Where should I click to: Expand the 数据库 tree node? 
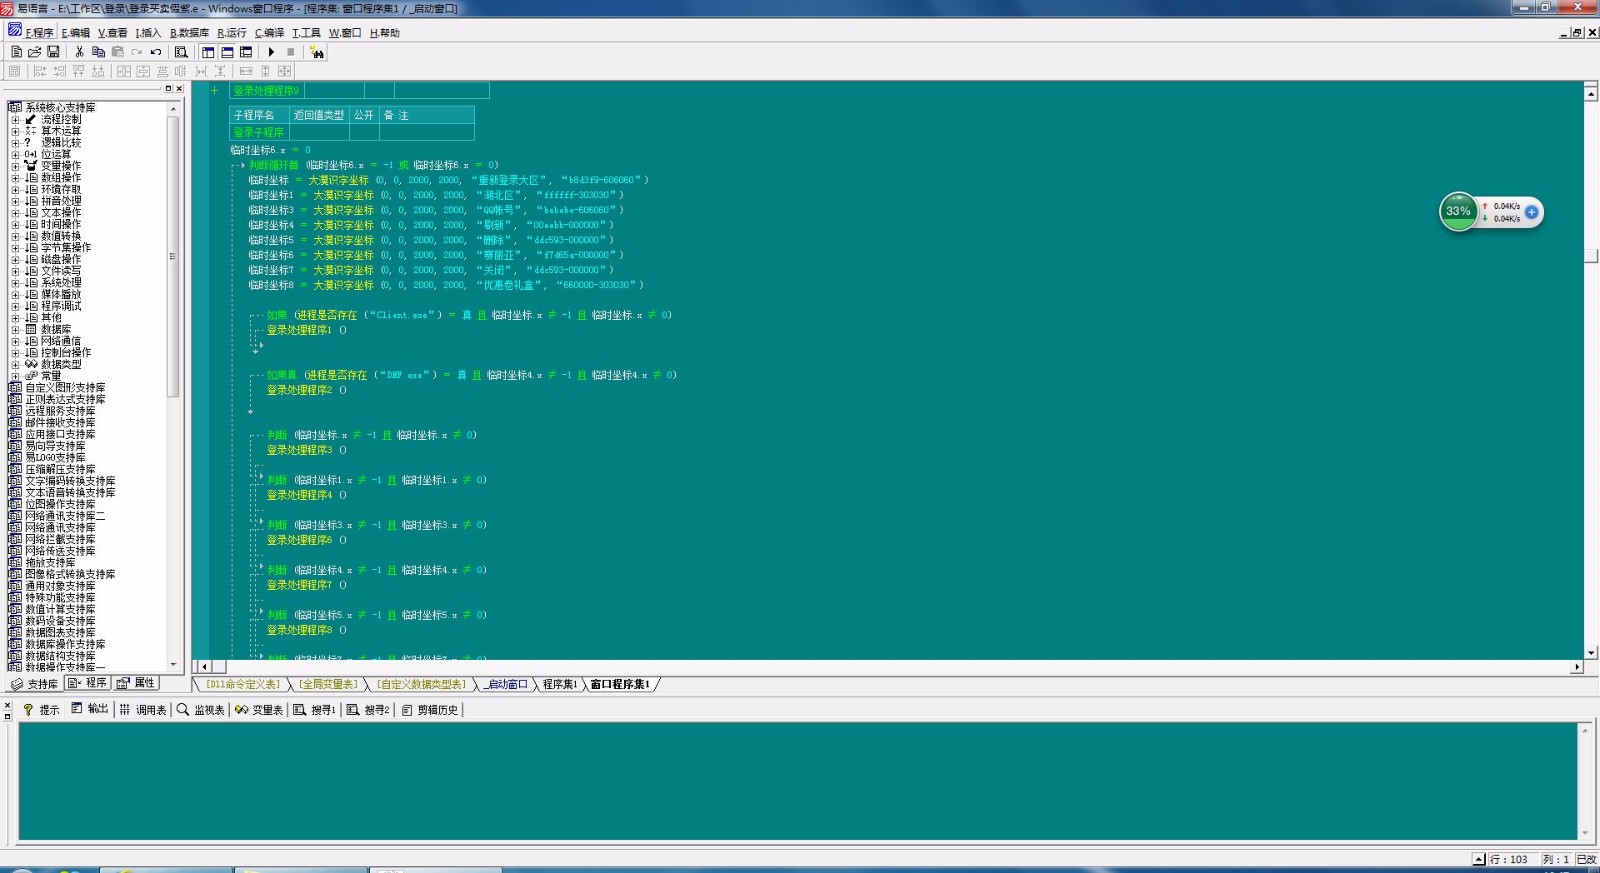(x=15, y=329)
